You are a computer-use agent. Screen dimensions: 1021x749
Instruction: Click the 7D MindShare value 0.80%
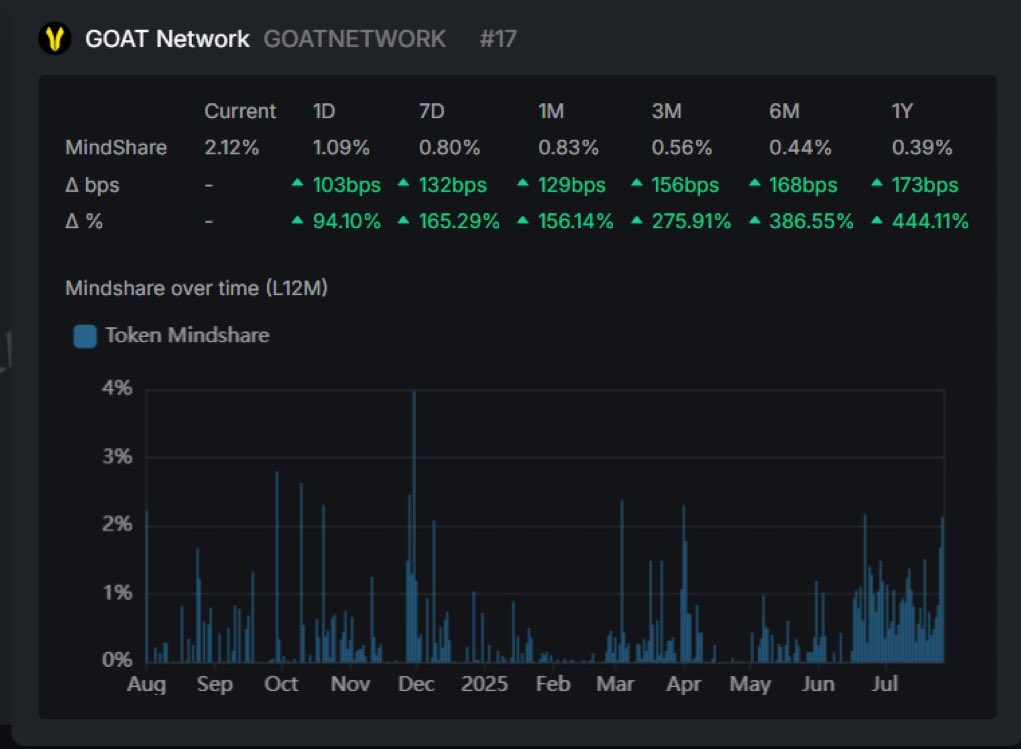449,148
